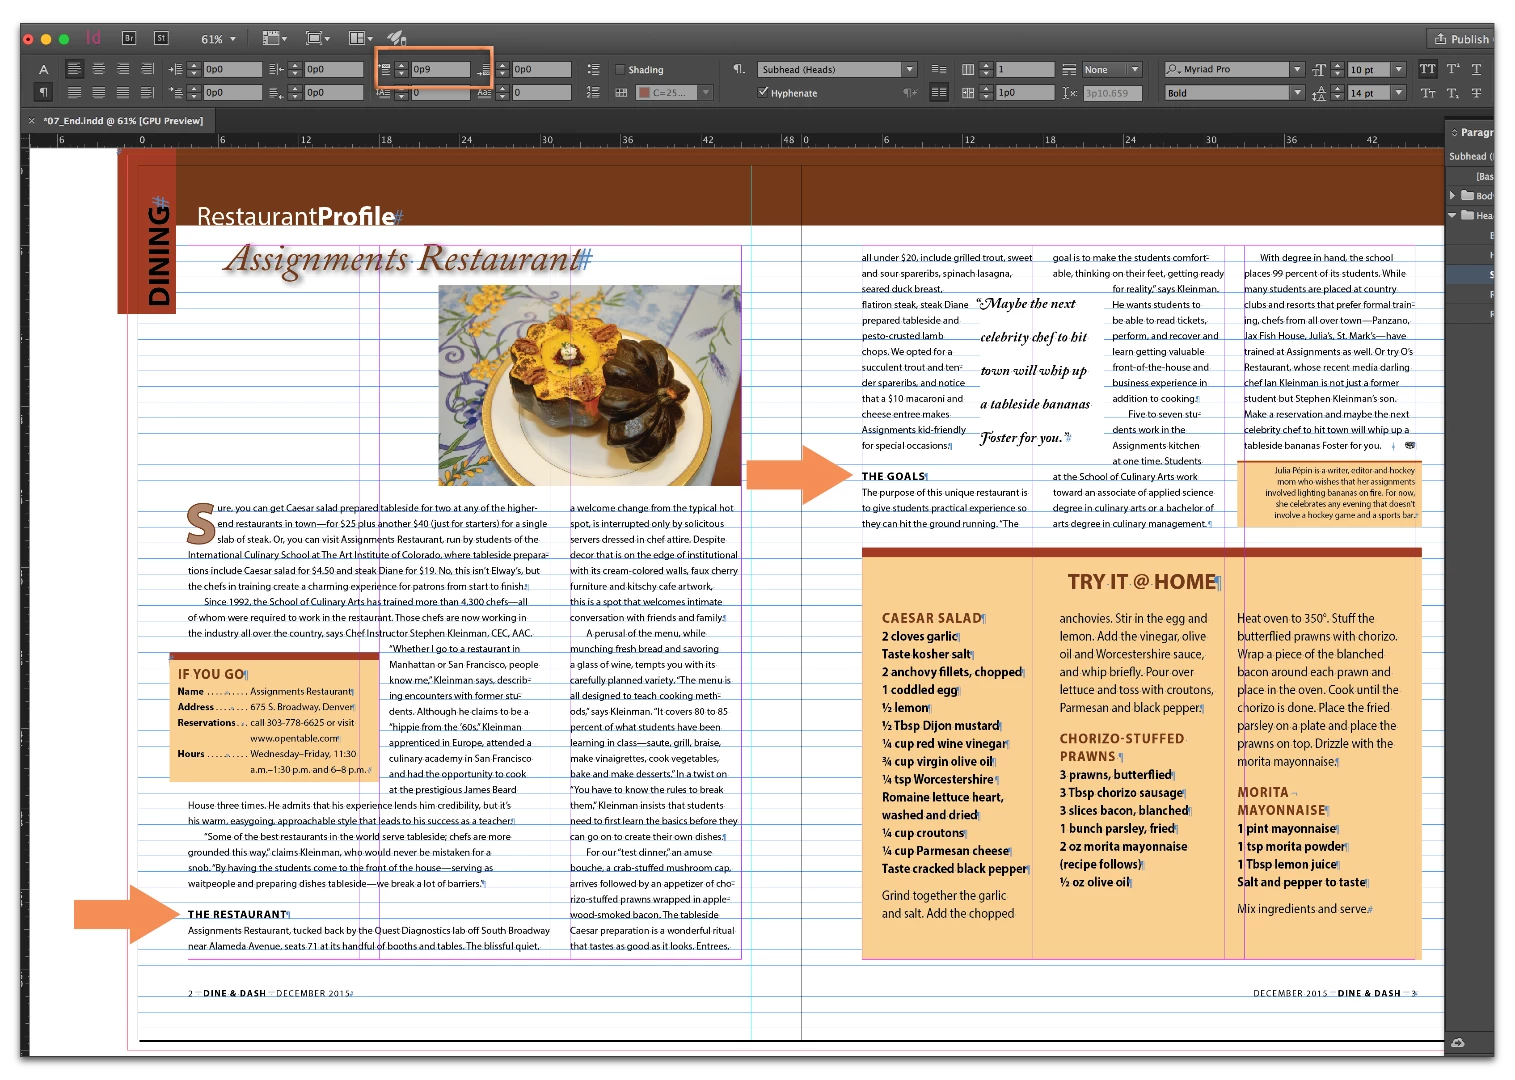Click the Last Line Right Indent field
Viewport: 1515px width, 1080px height.
(333, 92)
